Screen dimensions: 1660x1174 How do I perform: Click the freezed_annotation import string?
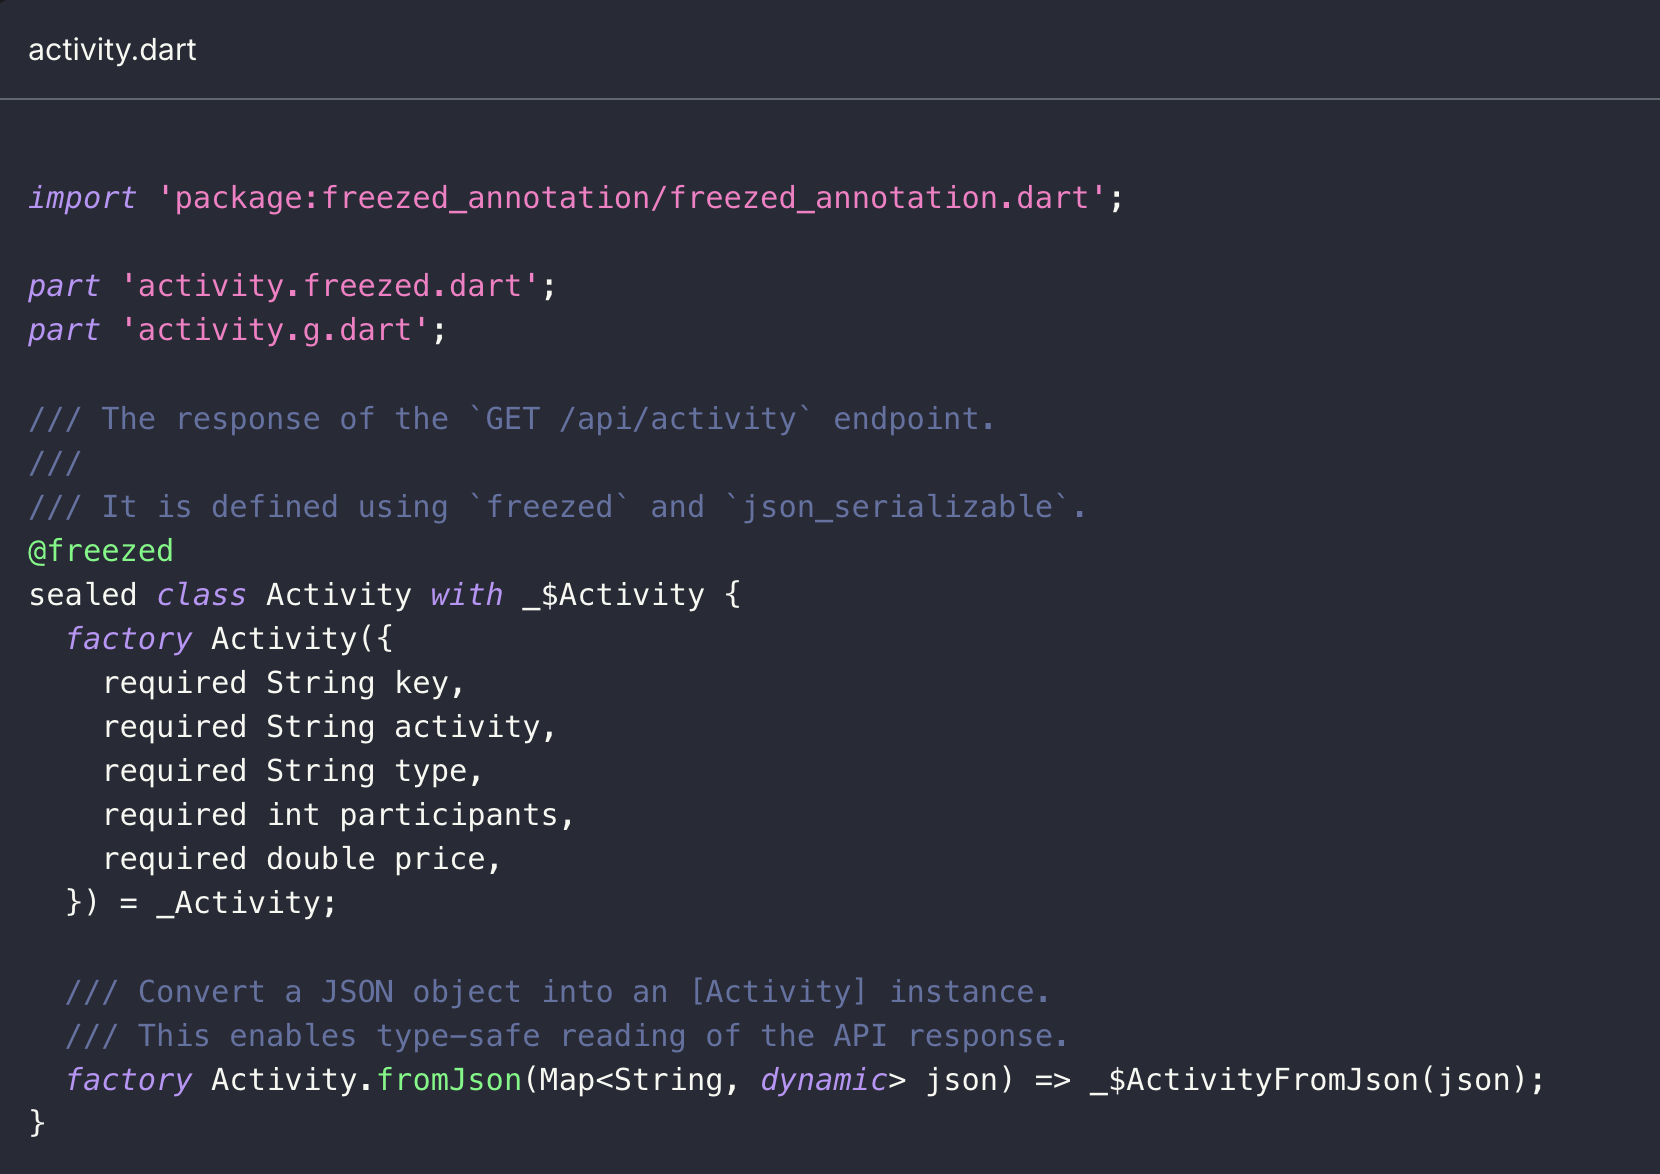tap(632, 198)
